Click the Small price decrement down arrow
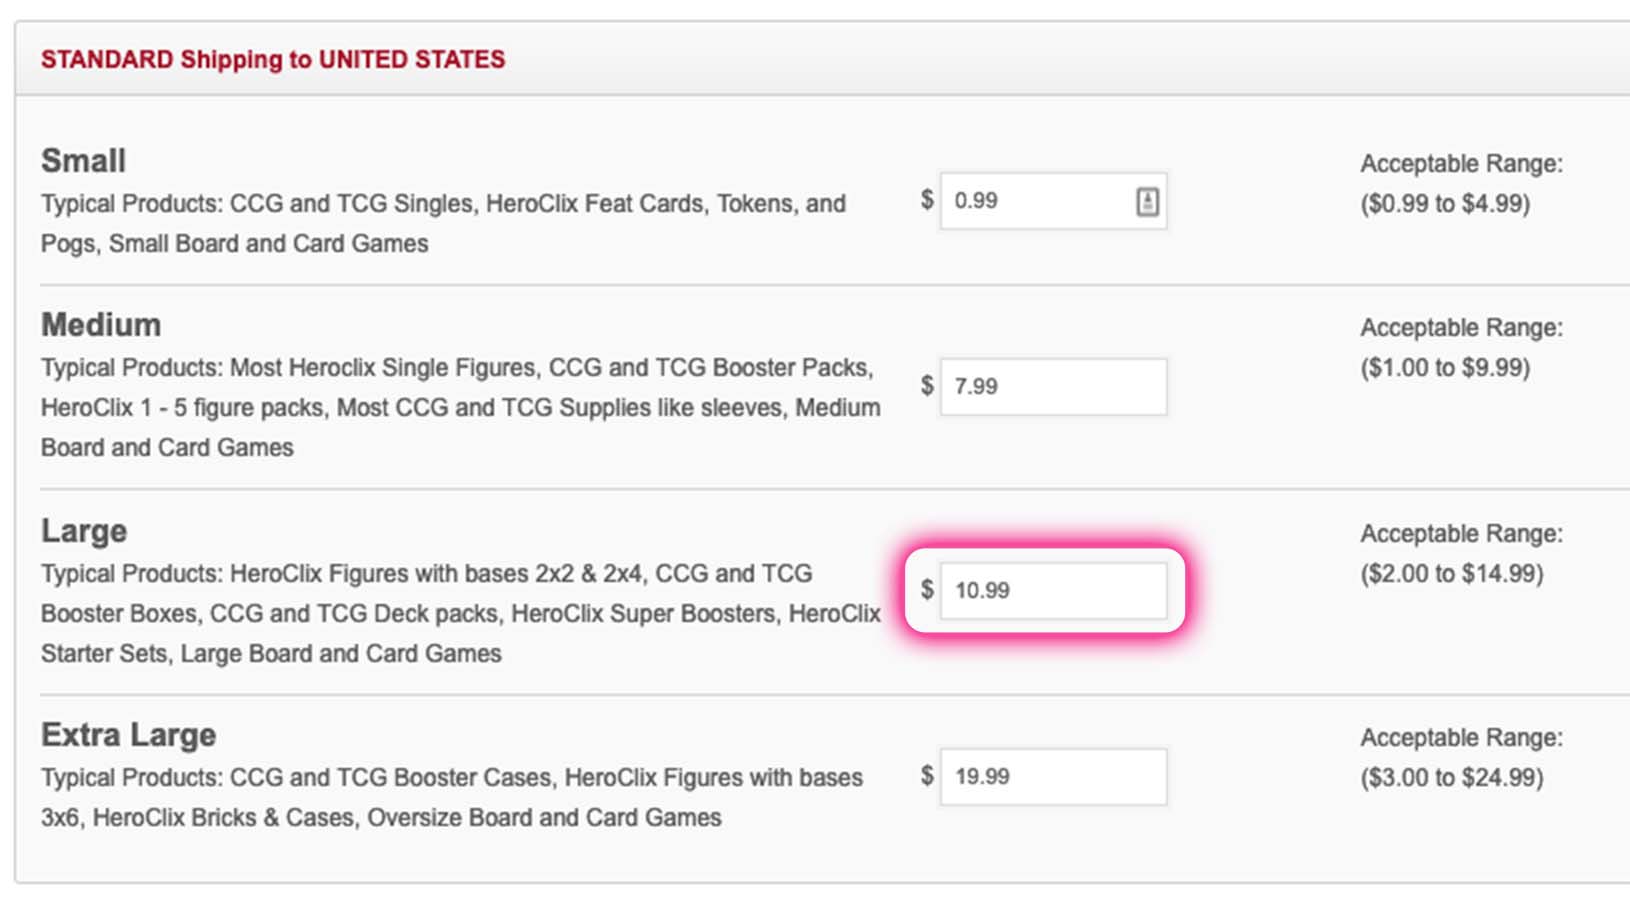 coord(1147,206)
